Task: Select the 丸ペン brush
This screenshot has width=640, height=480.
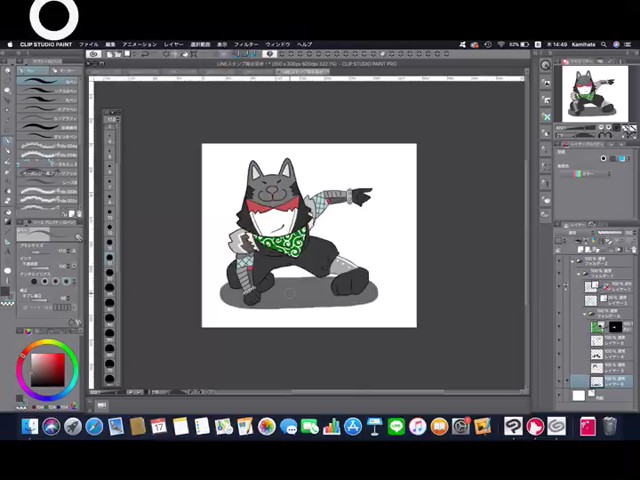Action: [47, 100]
